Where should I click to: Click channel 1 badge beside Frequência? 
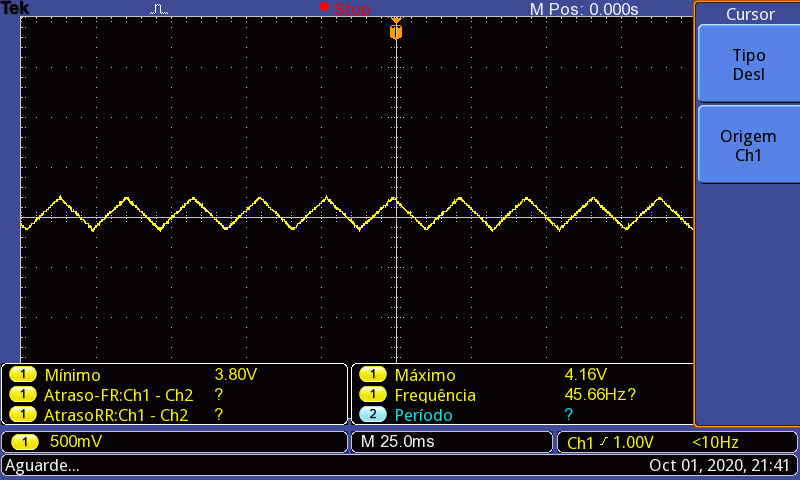point(373,395)
